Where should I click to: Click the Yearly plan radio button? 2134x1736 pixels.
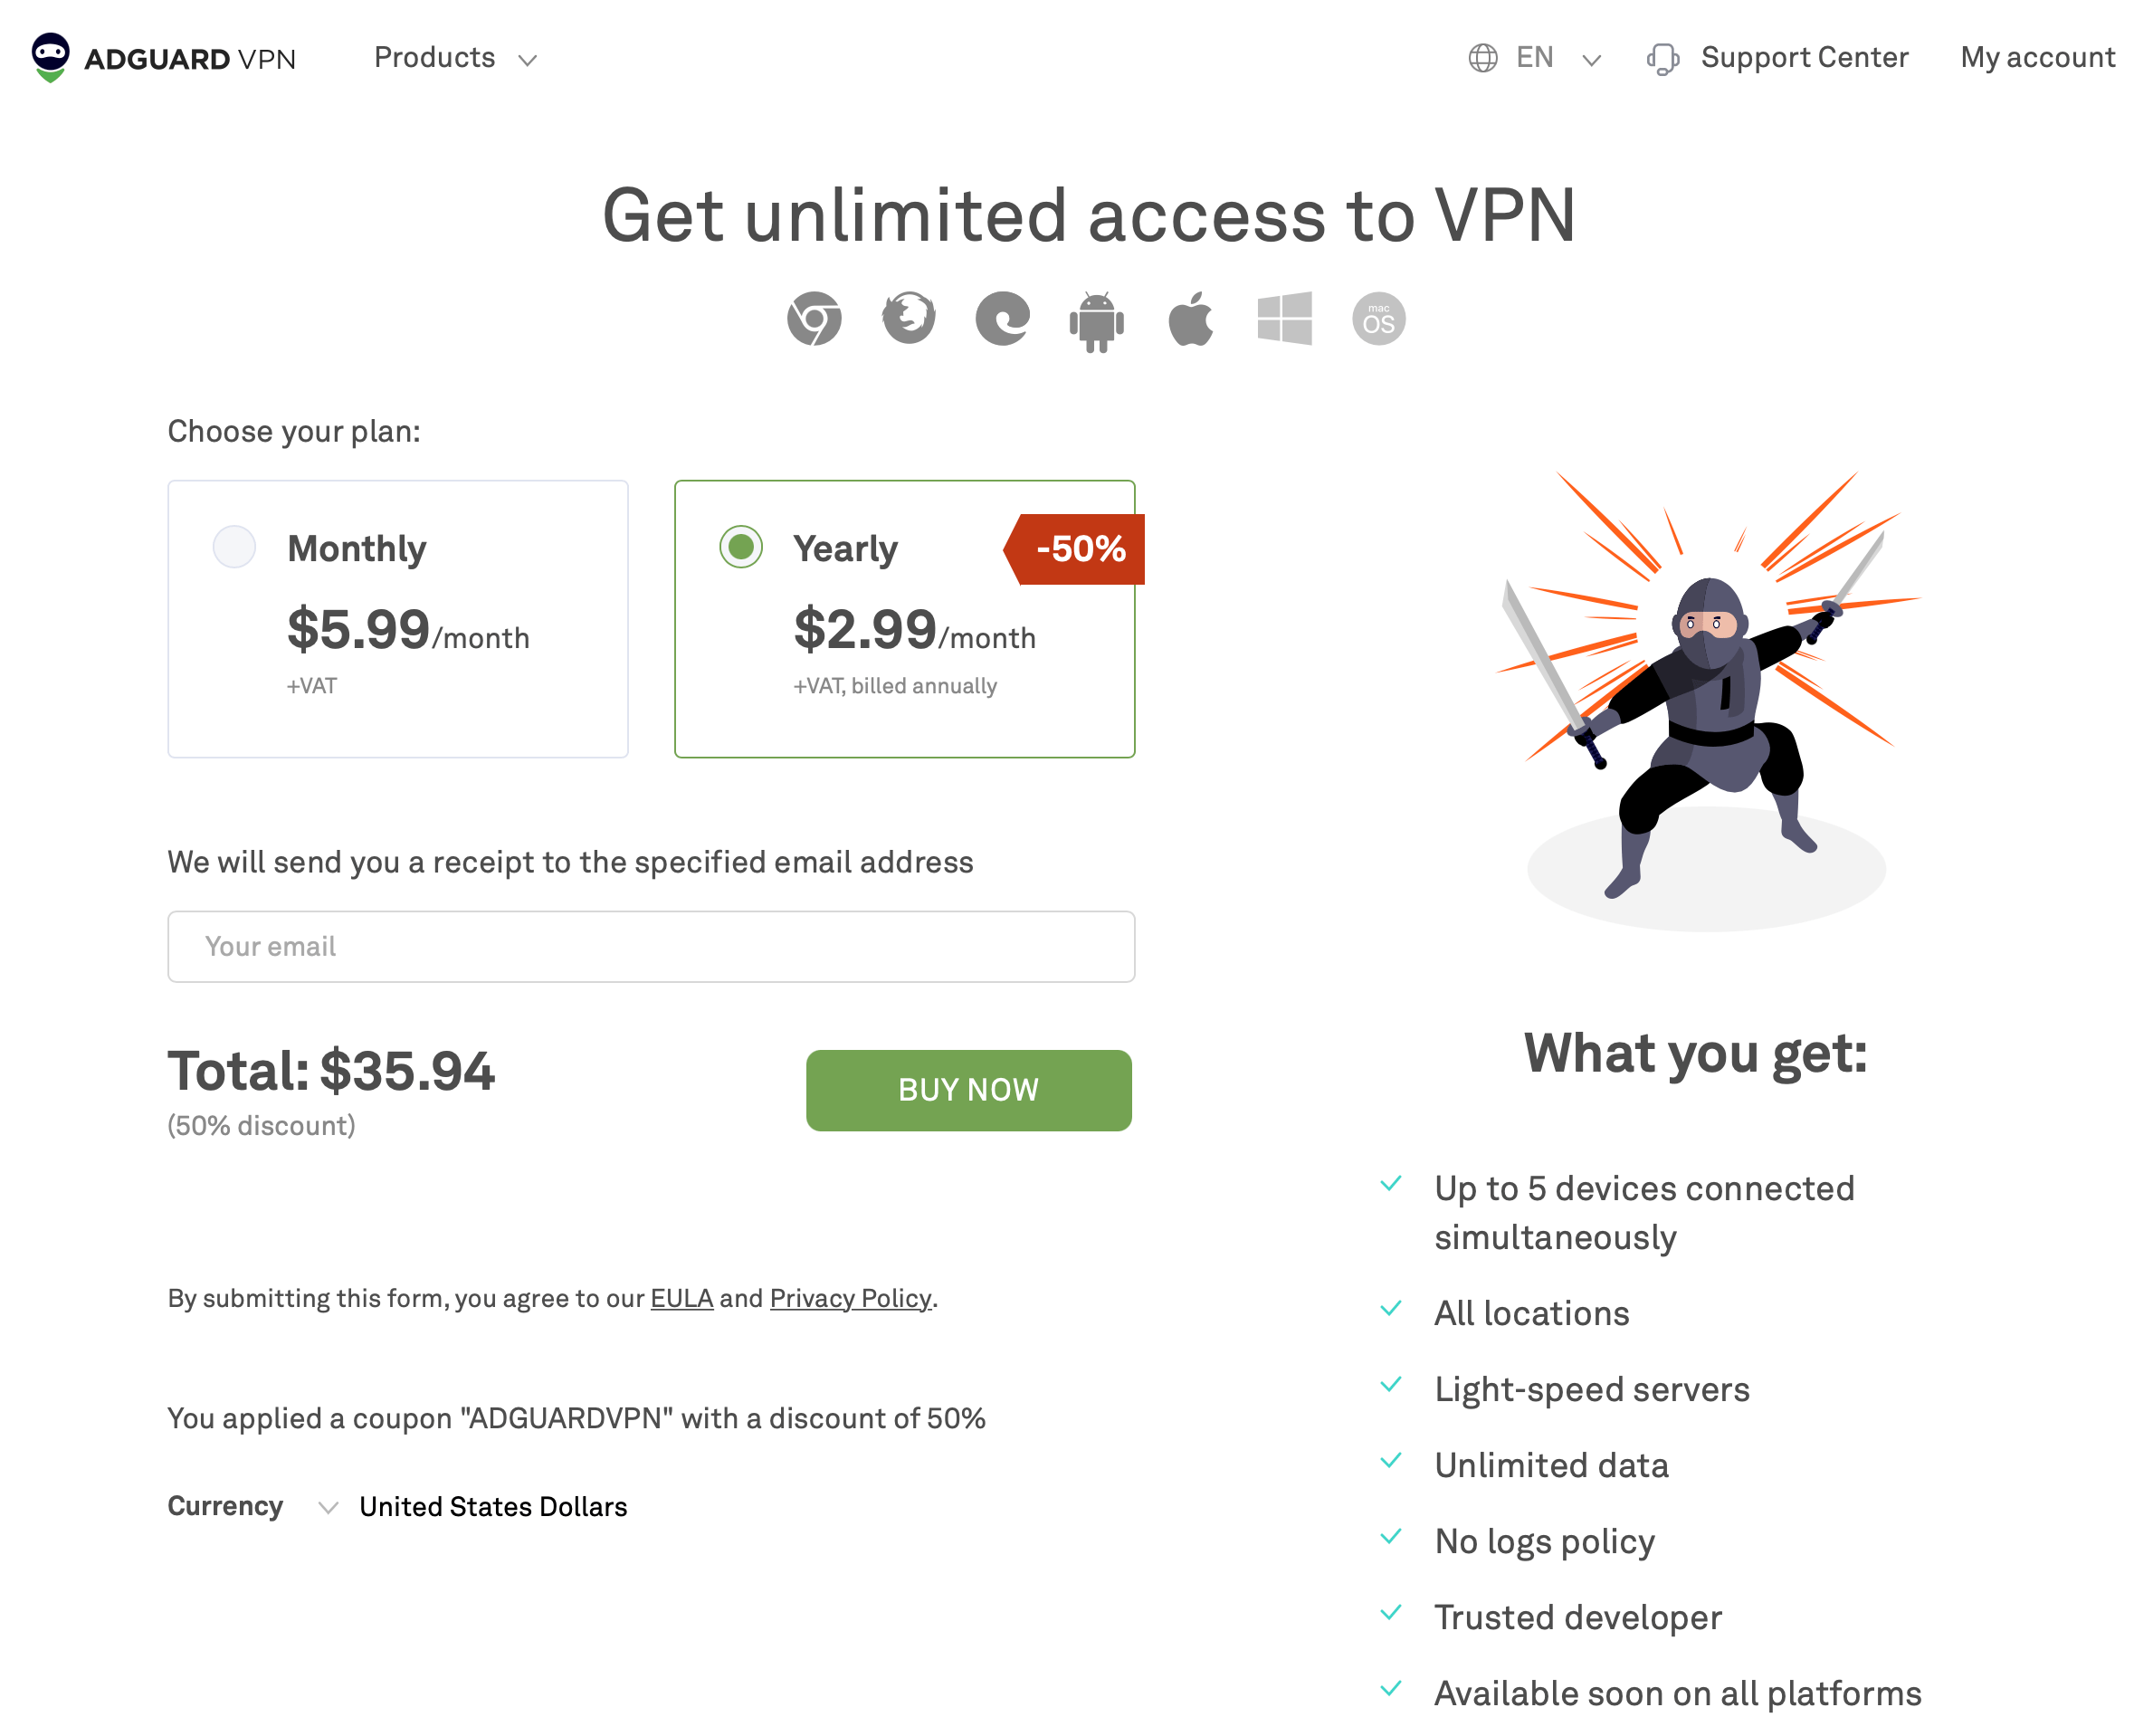pyautogui.click(x=741, y=547)
